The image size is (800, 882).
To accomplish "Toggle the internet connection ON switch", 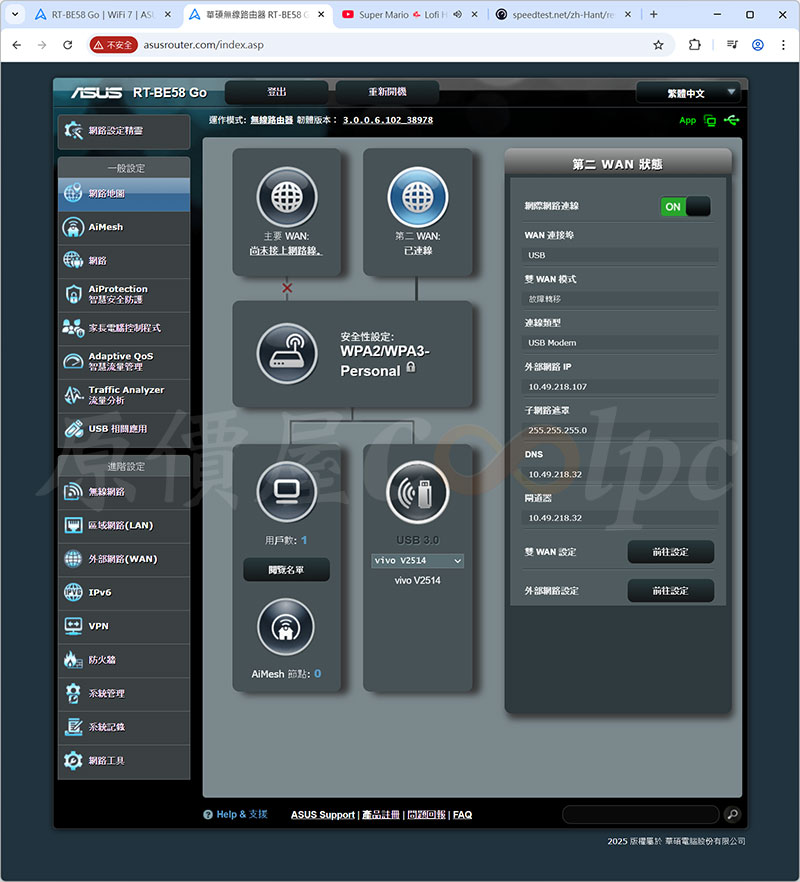I will pyautogui.click(x=685, y=207).
